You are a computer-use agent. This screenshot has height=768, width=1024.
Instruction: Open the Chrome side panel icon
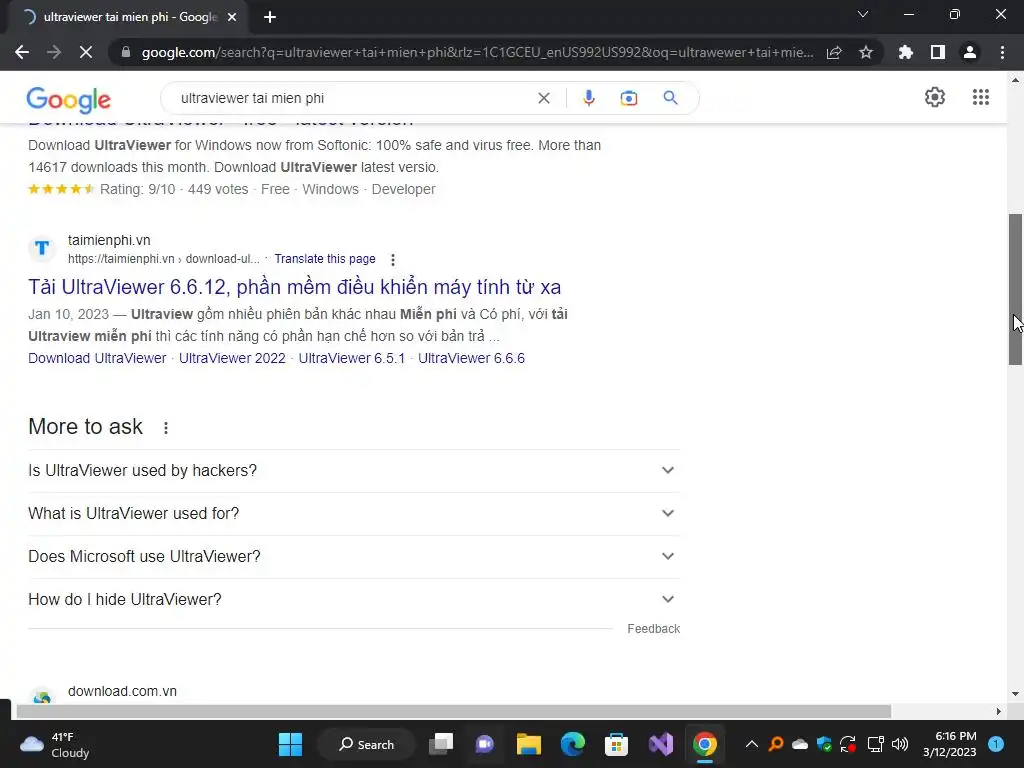tap(938, 52)
